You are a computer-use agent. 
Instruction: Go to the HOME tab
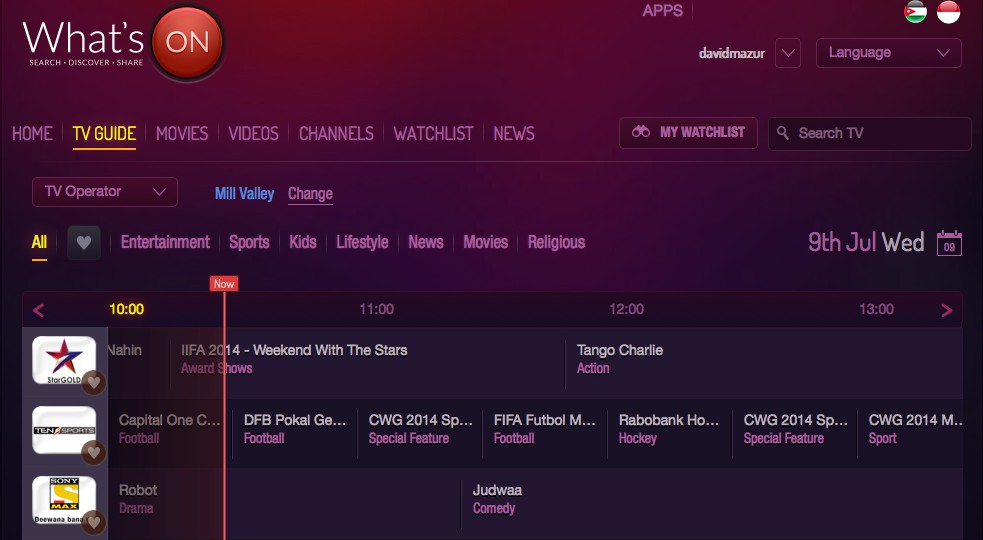tap(33, 134)
